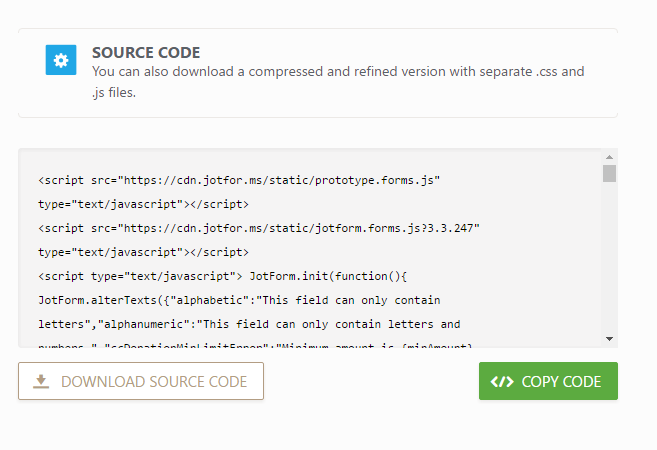Click the second type="text/javascript" closing script line
This screenshot has height=450, width=657.
click(143, 252)
